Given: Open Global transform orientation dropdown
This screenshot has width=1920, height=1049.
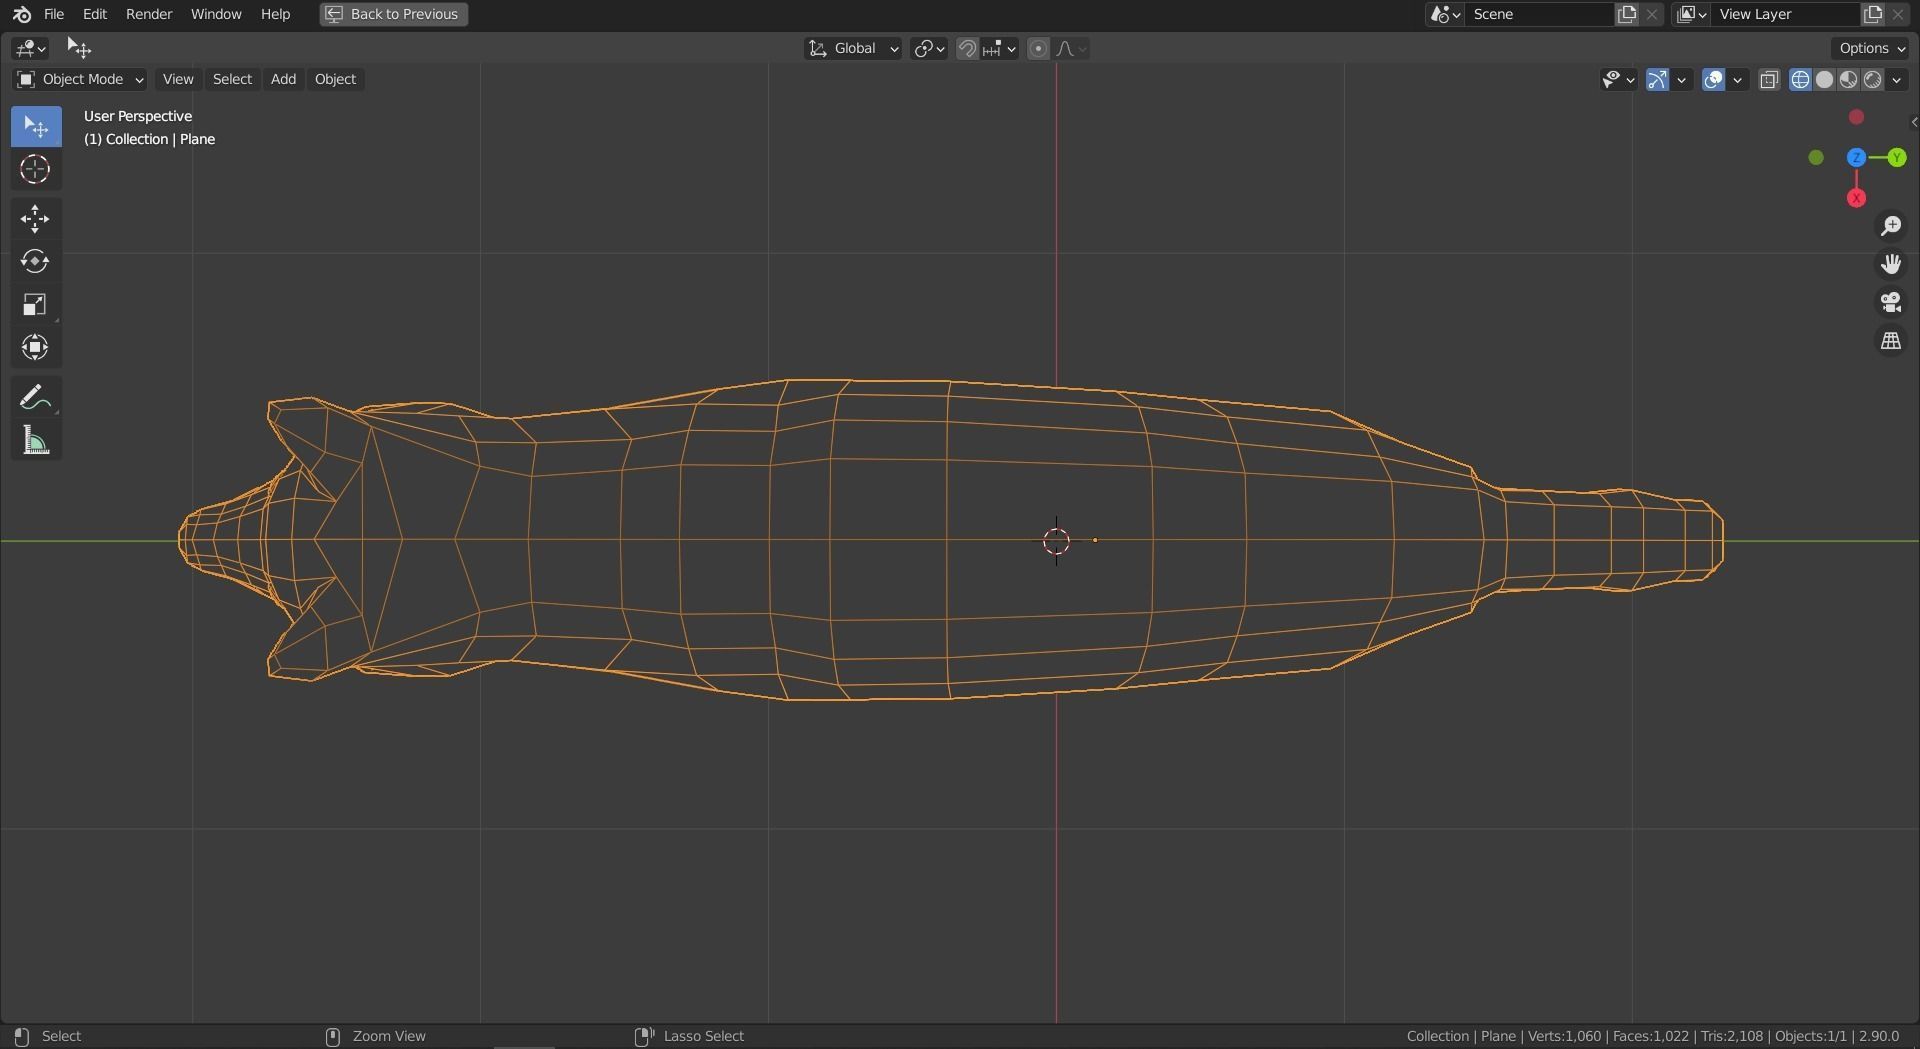Looking at the screenshot, I should coord(853,48).
